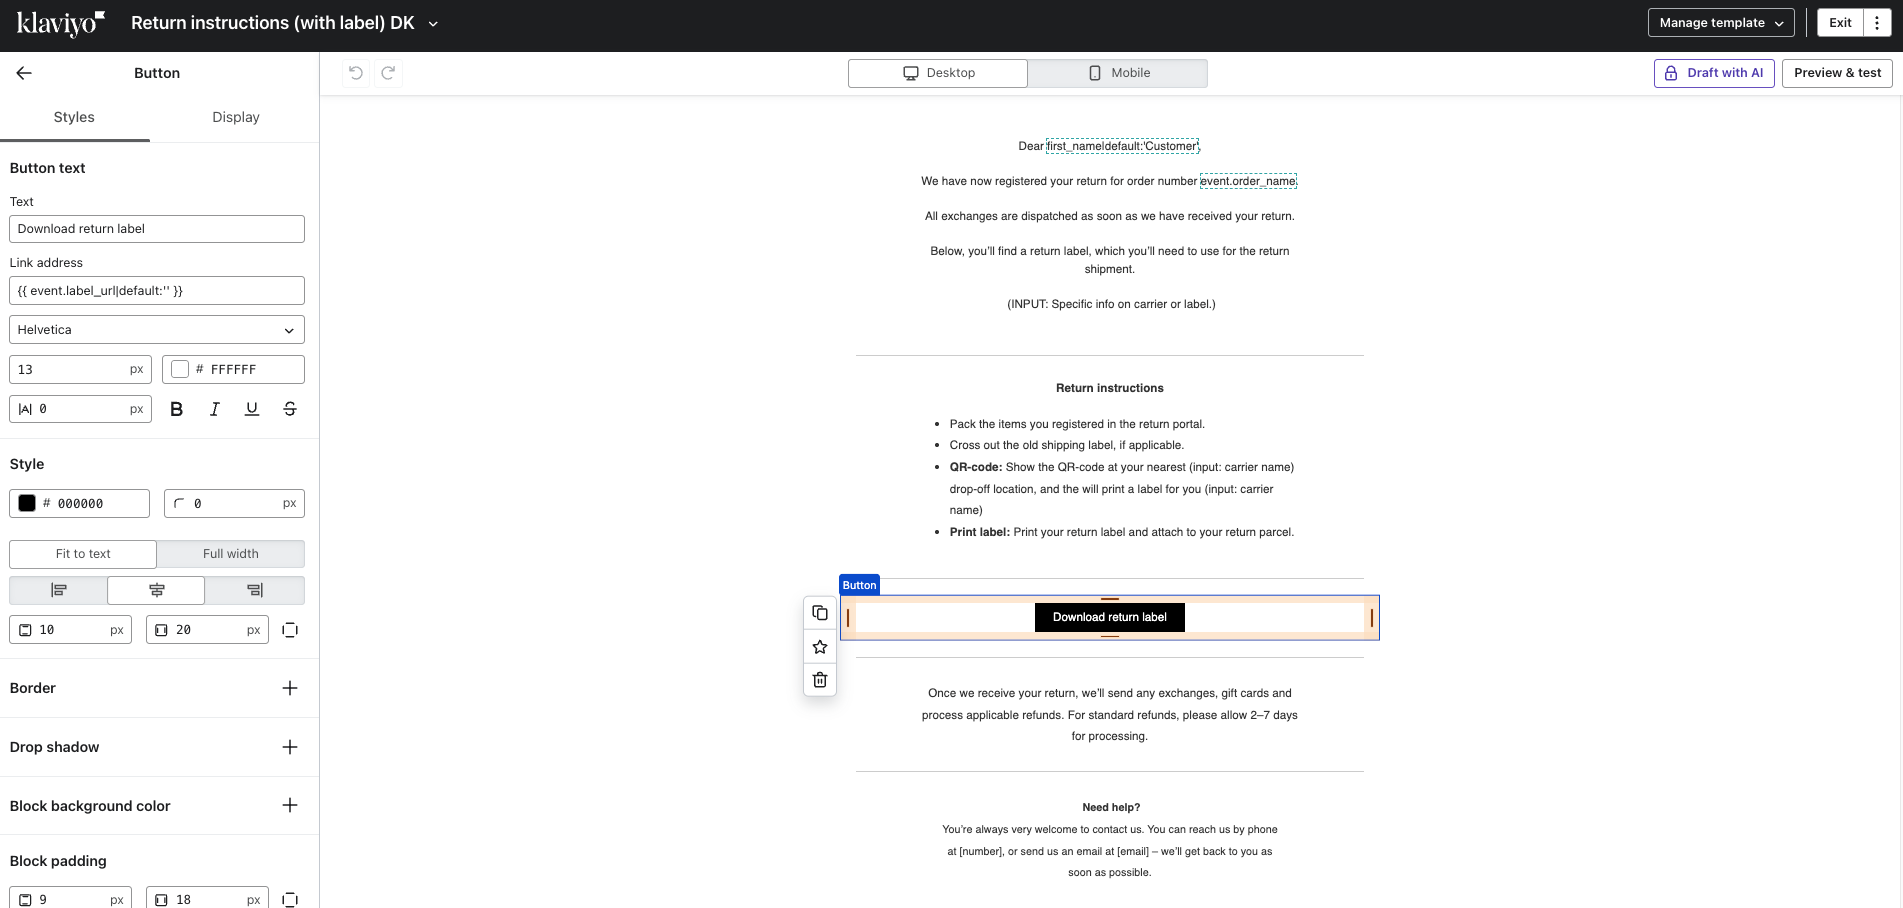Viewport: 1903px width, 908px height.
Task: Open the Display tab
Action: (236, 117)
